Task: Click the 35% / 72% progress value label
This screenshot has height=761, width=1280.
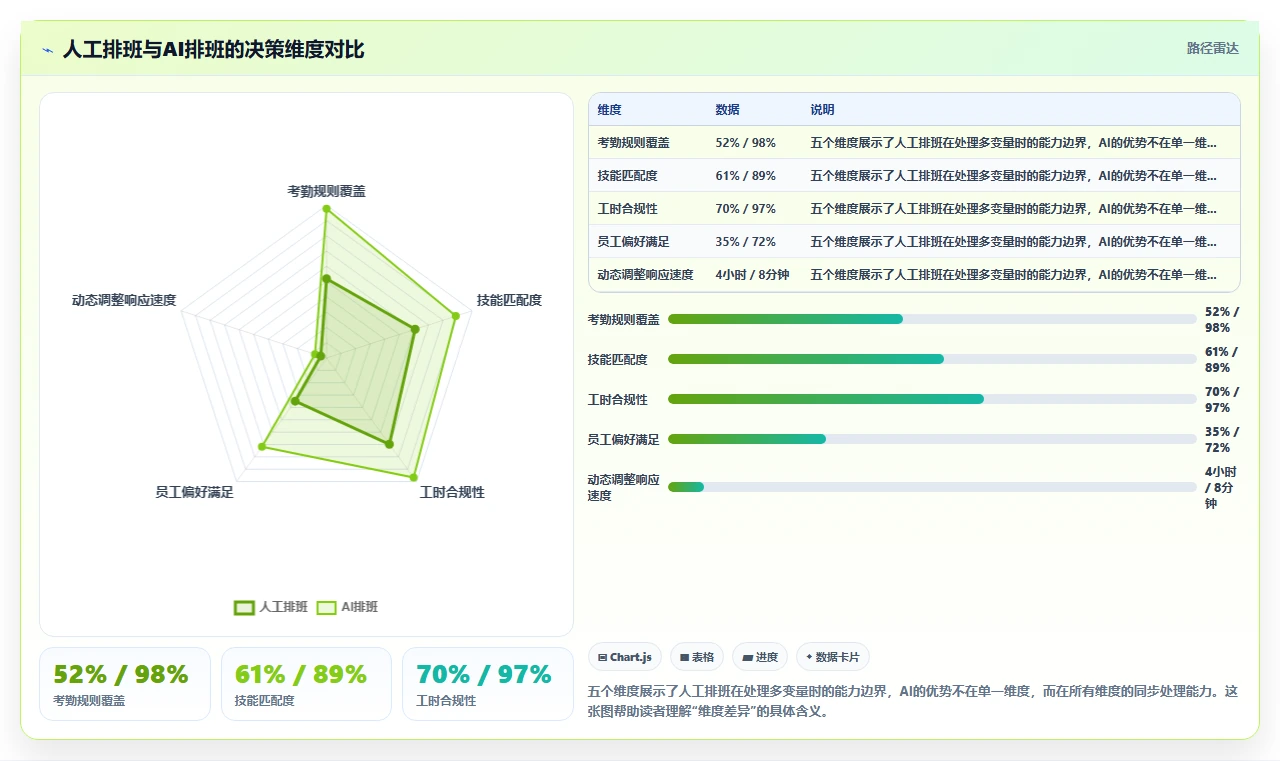Action: point(1222,440)
